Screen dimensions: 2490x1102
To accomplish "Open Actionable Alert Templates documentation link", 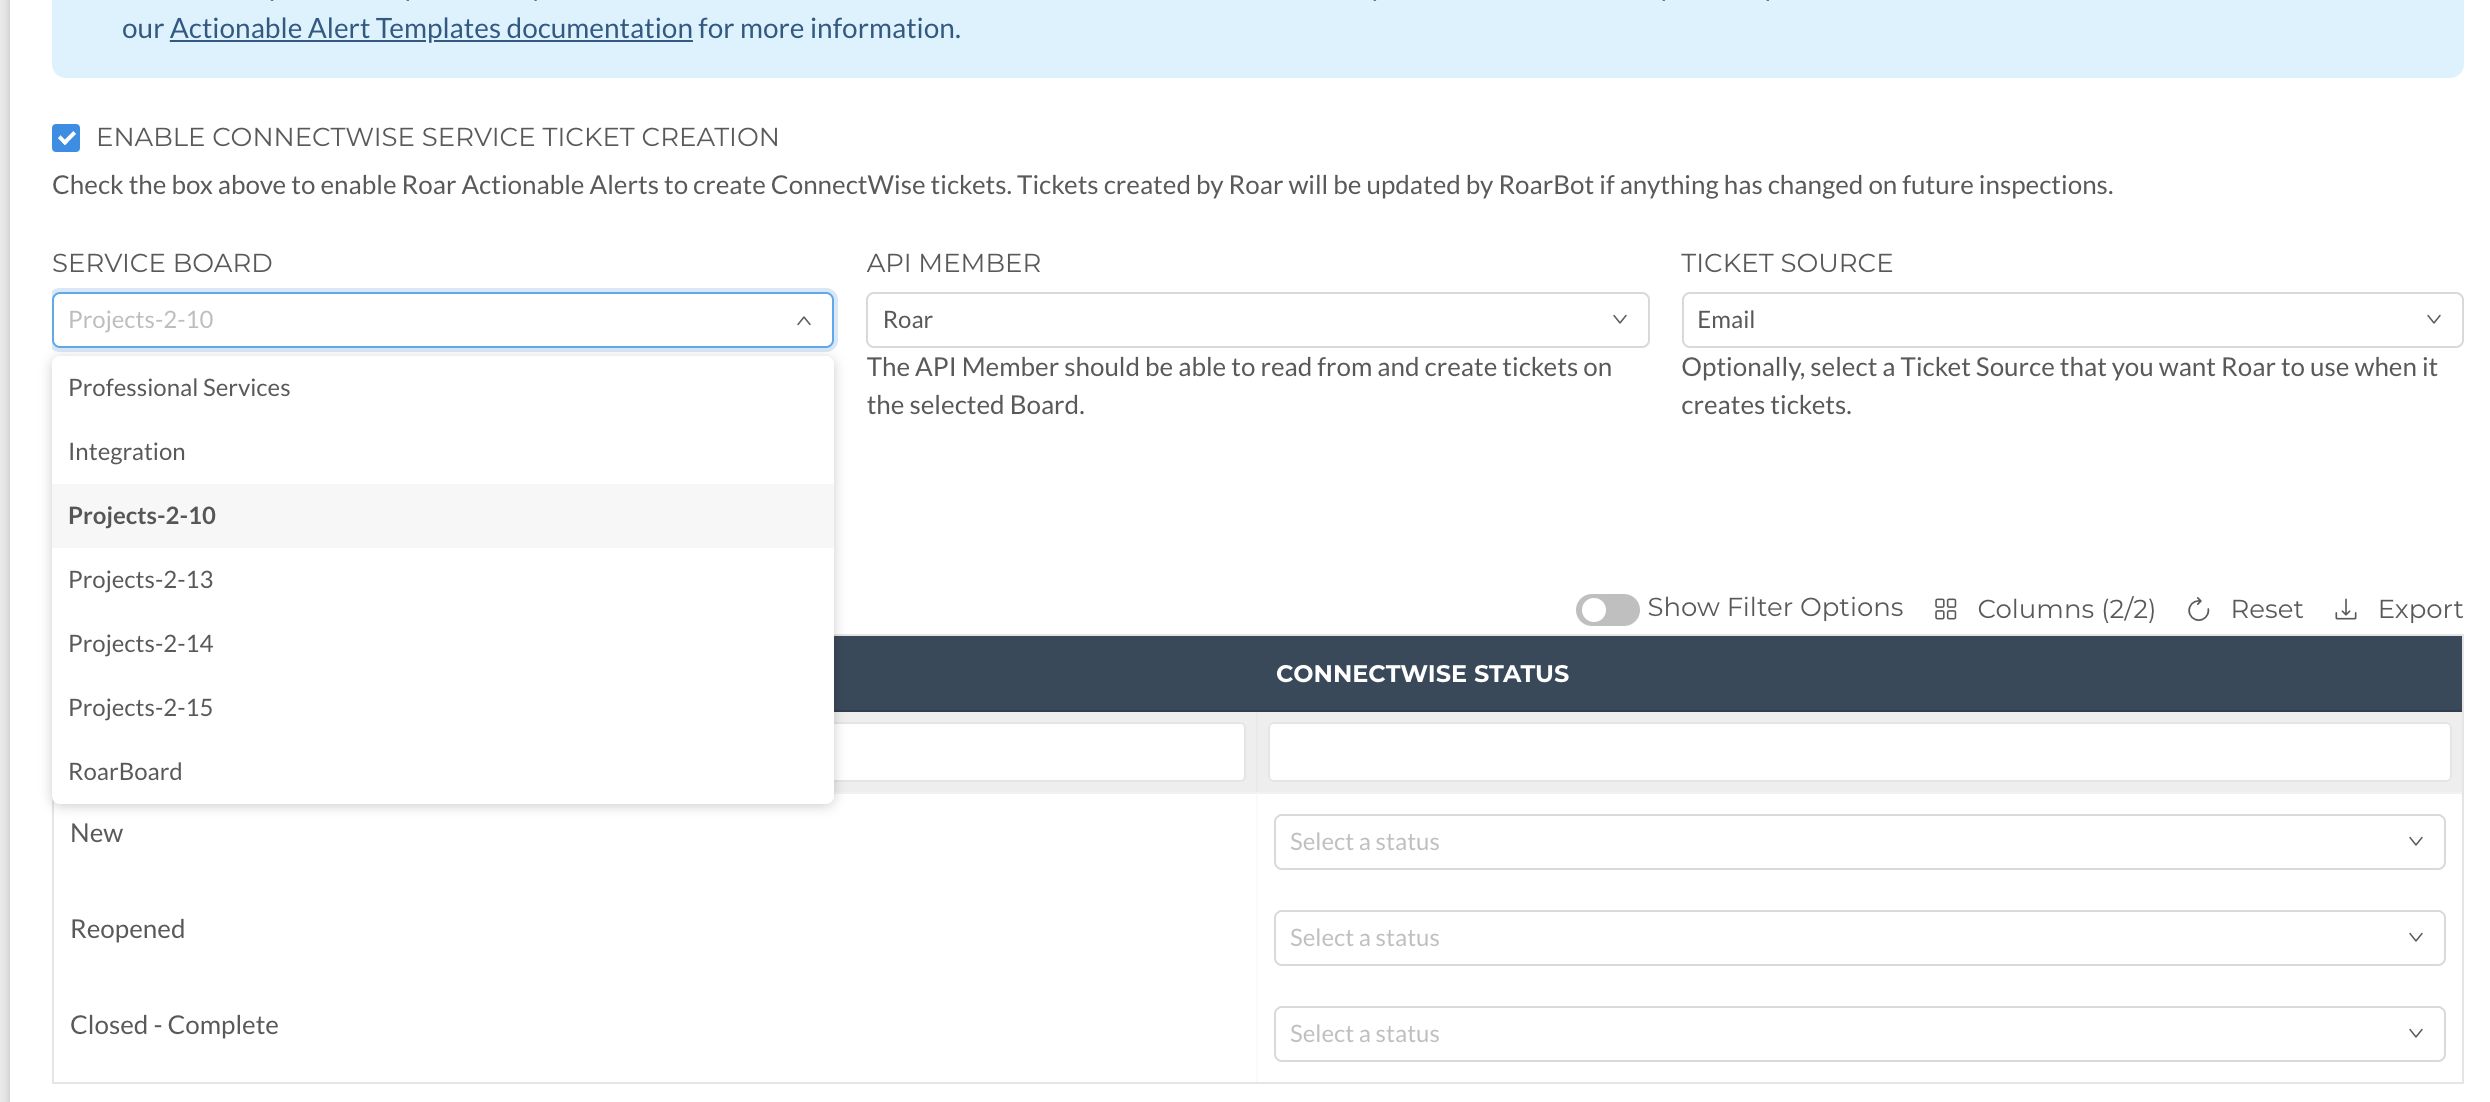I will [430, 29].
